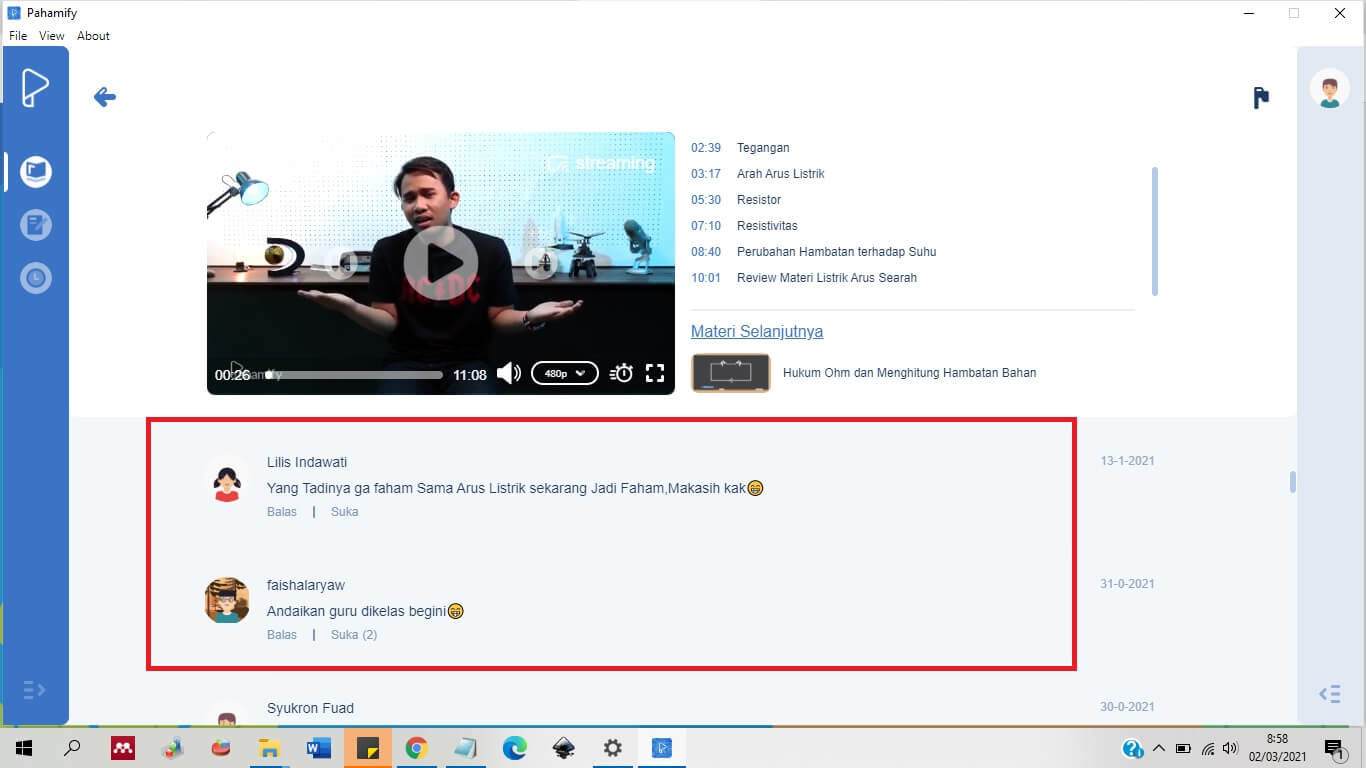Click the main page vertical scrollbar
Image resolution: width=1366 pixels, height=768 pixels.
1293,482
